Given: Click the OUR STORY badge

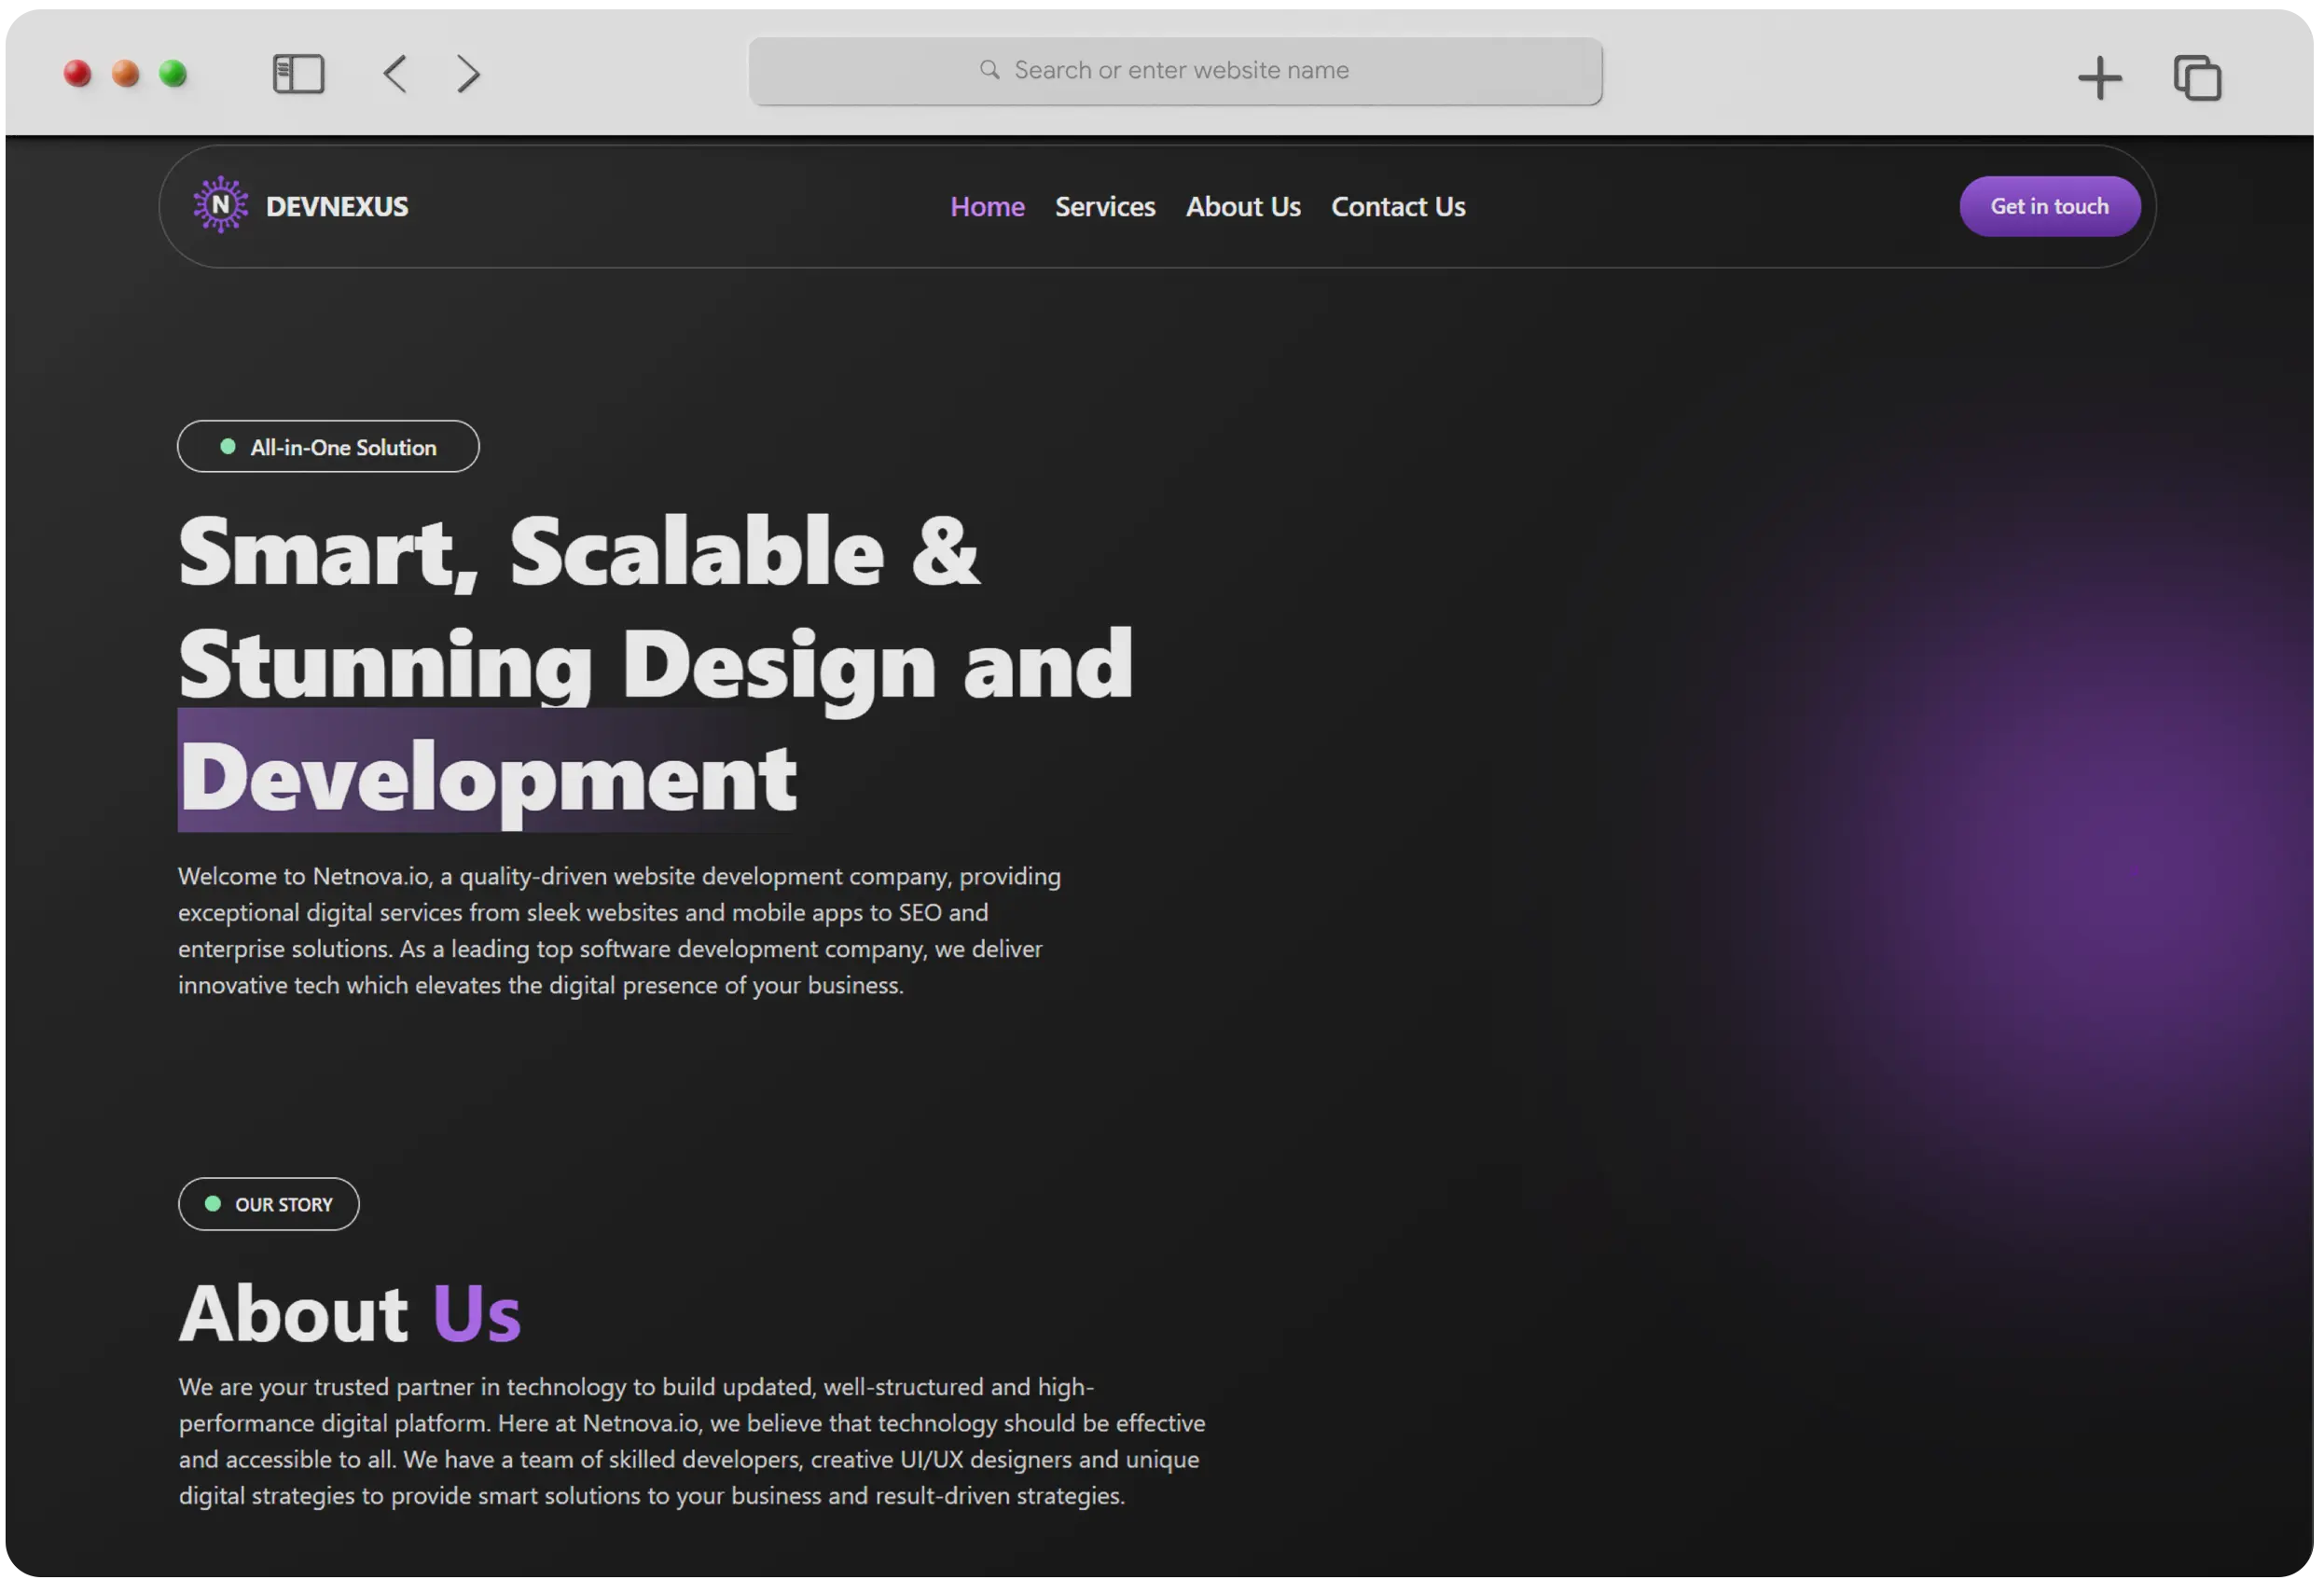Looking at the screenshot, I should click(268, 1204).
